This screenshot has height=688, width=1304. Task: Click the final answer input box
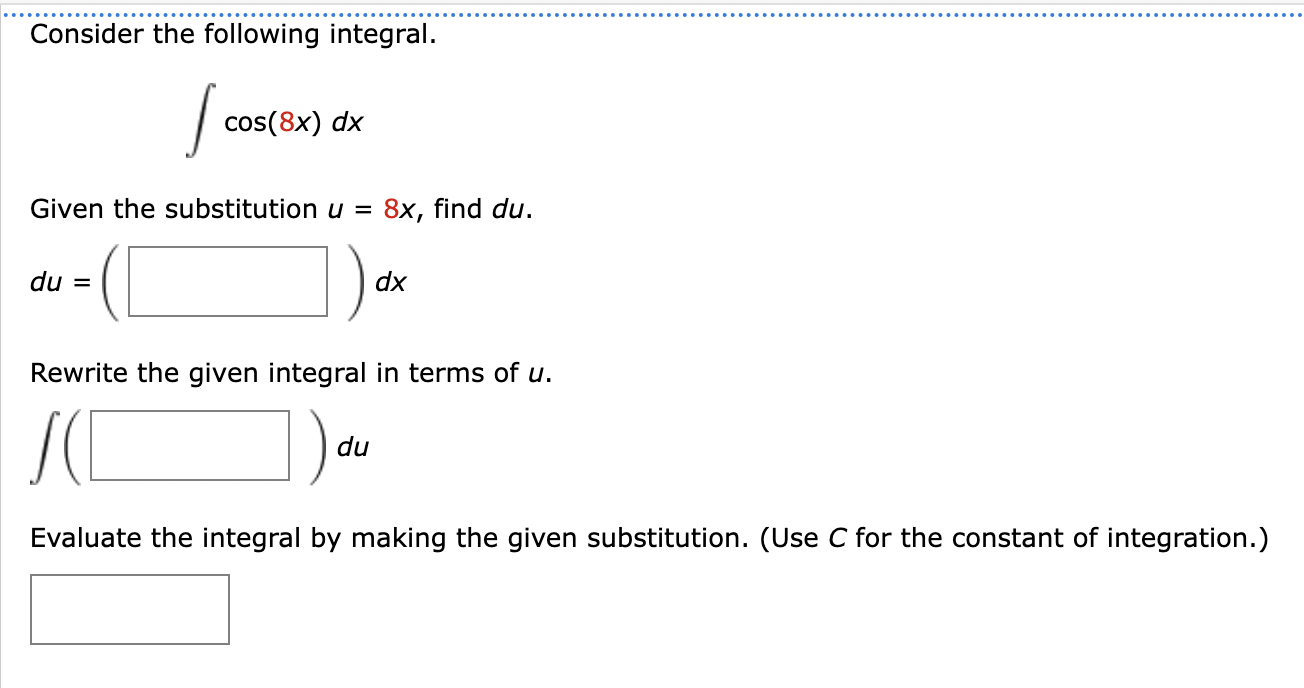tap(130, 609)
